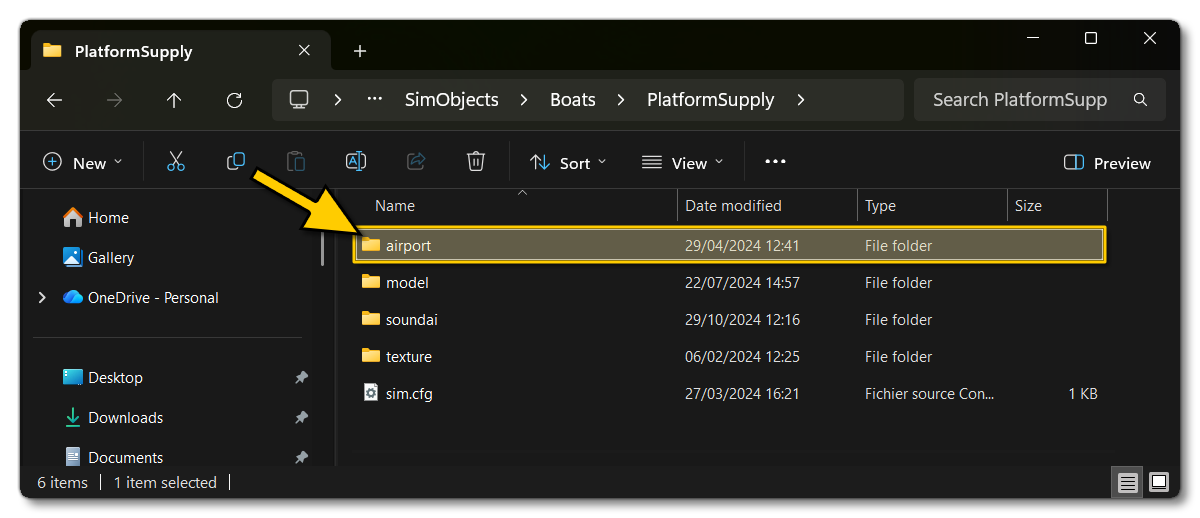Click the Rename icon in toolbar
This screenshot has width=1200, height=518.
pyautogui.click(x=355, y=162)
